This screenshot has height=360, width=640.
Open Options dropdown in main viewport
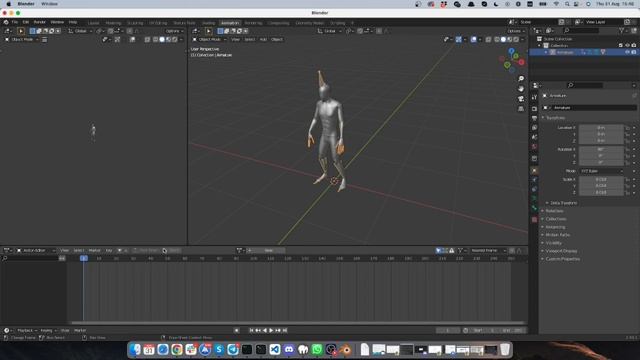pos(516,31)
